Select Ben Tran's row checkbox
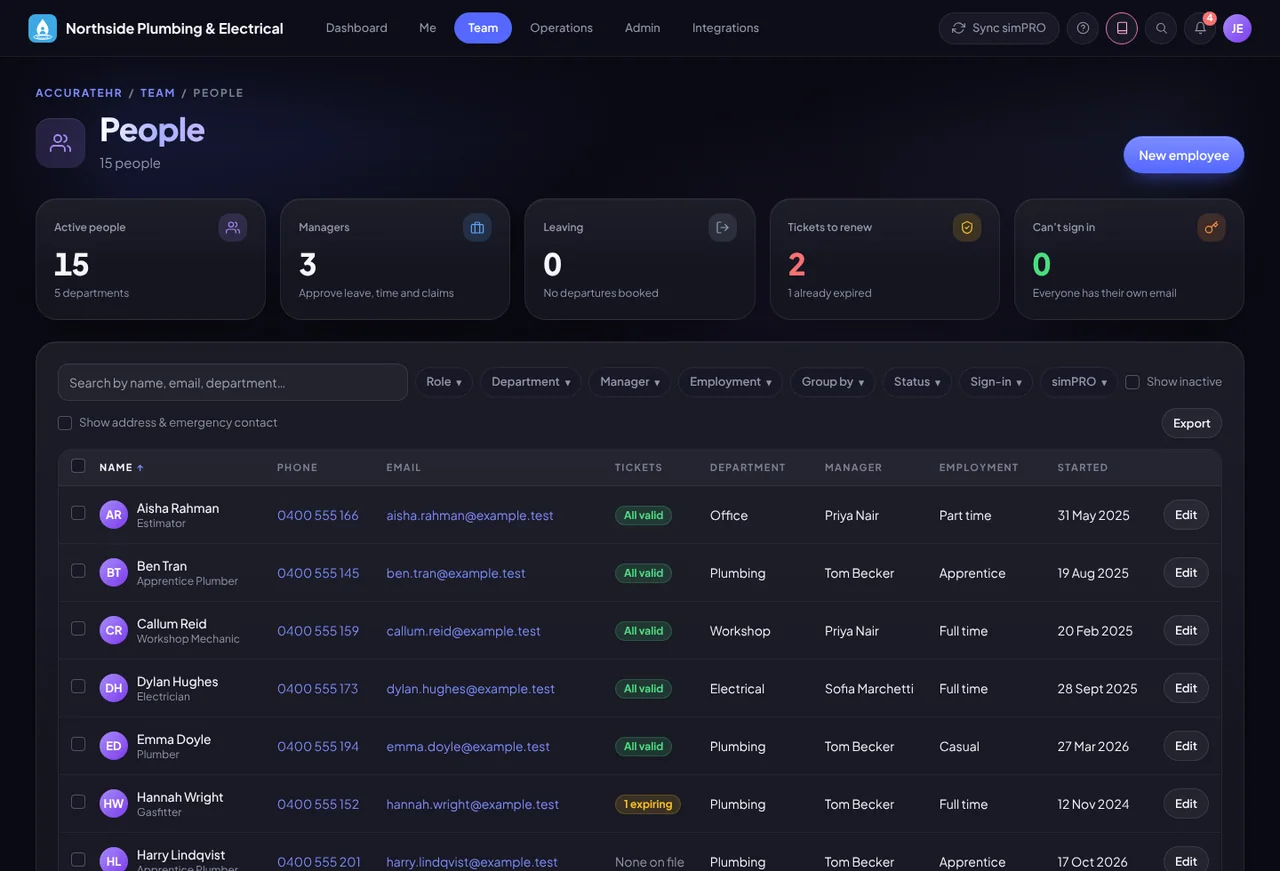 click(78, 571)
